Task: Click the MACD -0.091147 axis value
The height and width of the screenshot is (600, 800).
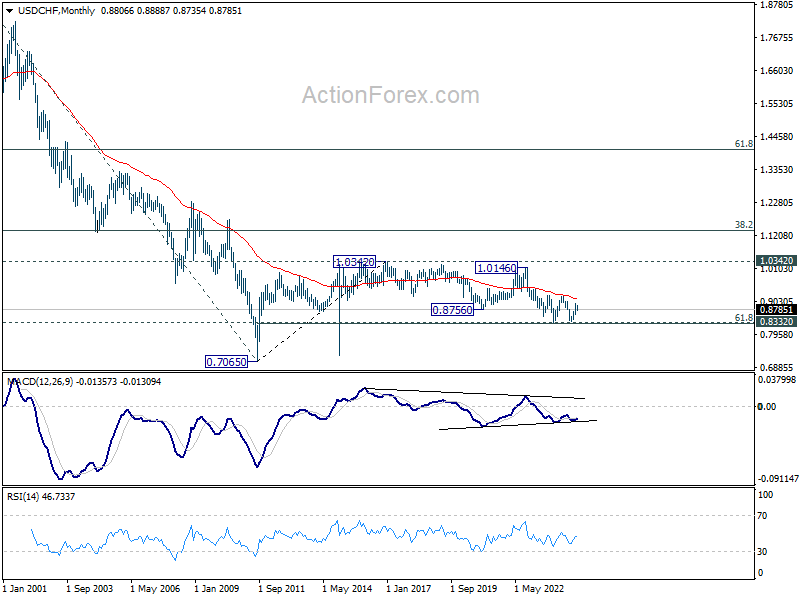Action: point(778,479)
